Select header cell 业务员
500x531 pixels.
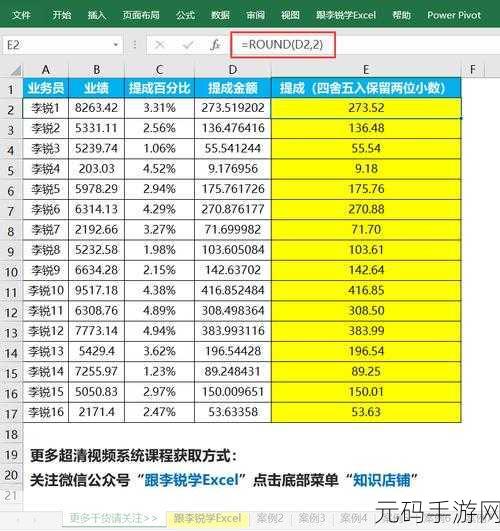(x=46, y=88)
